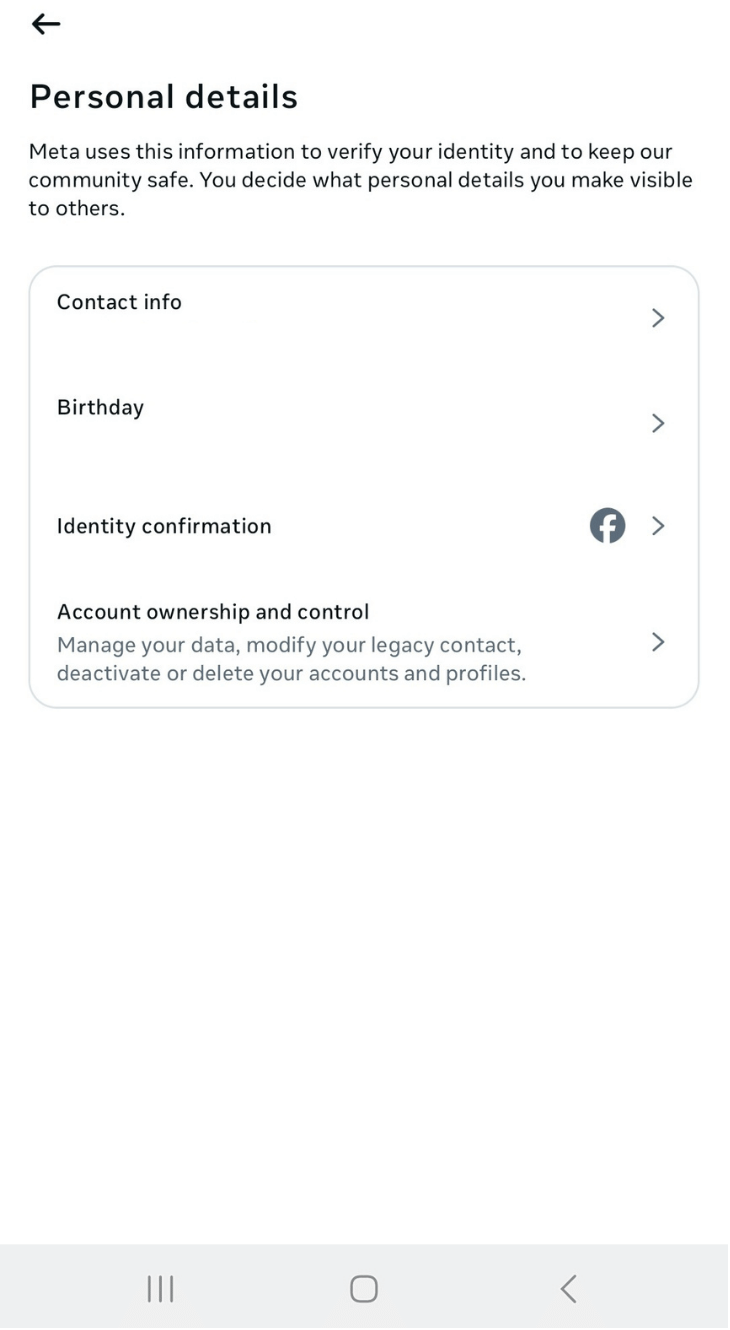
Task: Open Android recent apps button
Action: pyautogui.click(x=160, y=1289)
